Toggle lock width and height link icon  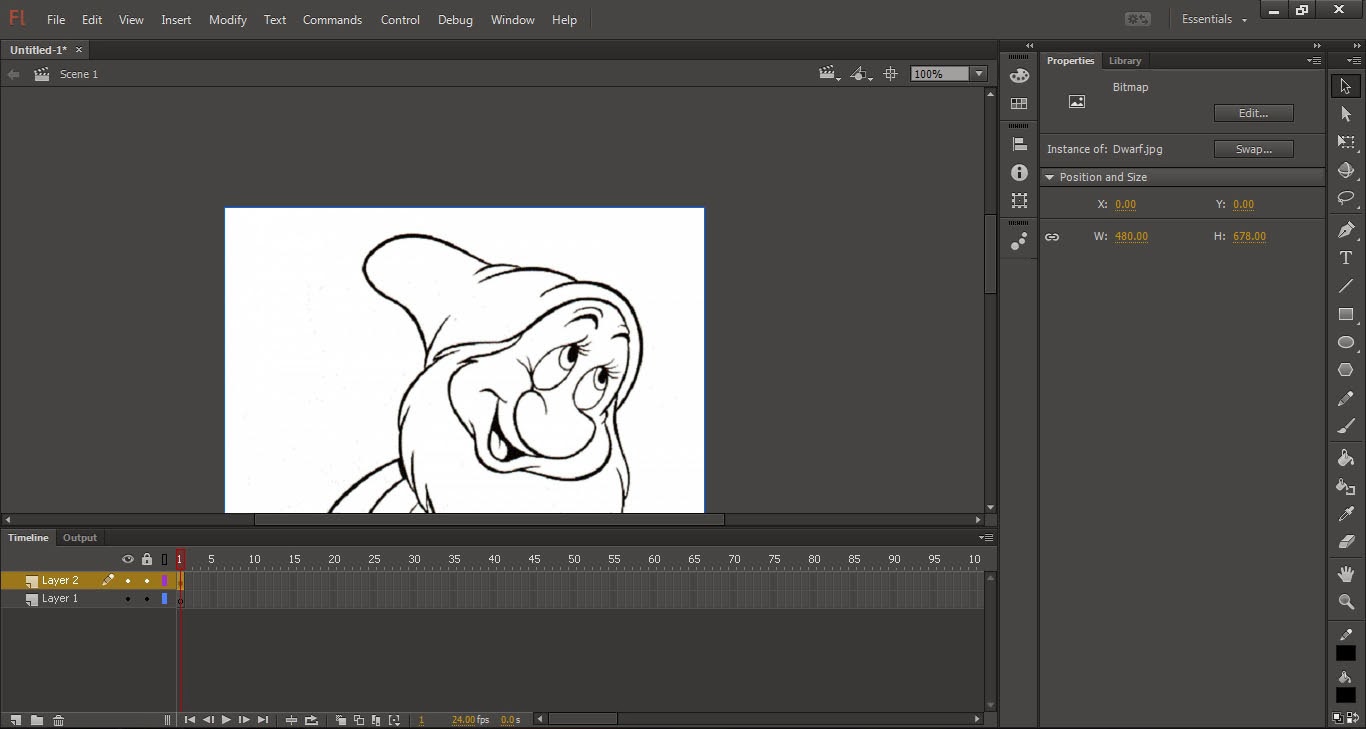pyautogui.click(x=1052, y=237)
